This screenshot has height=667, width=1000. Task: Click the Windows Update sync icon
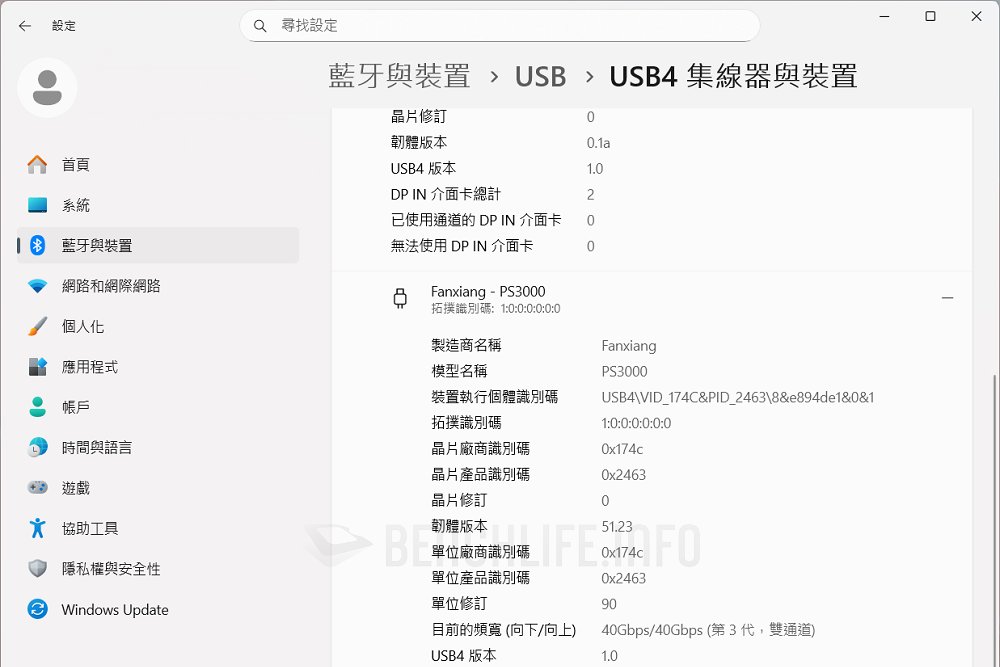[x=37, y=609]
